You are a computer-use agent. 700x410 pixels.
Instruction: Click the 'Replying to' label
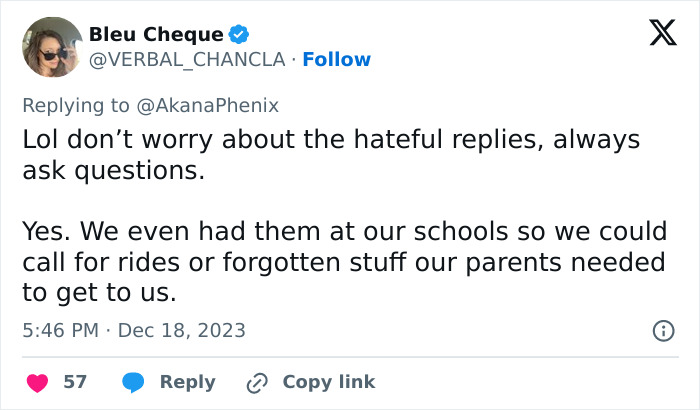click(76, 106)
